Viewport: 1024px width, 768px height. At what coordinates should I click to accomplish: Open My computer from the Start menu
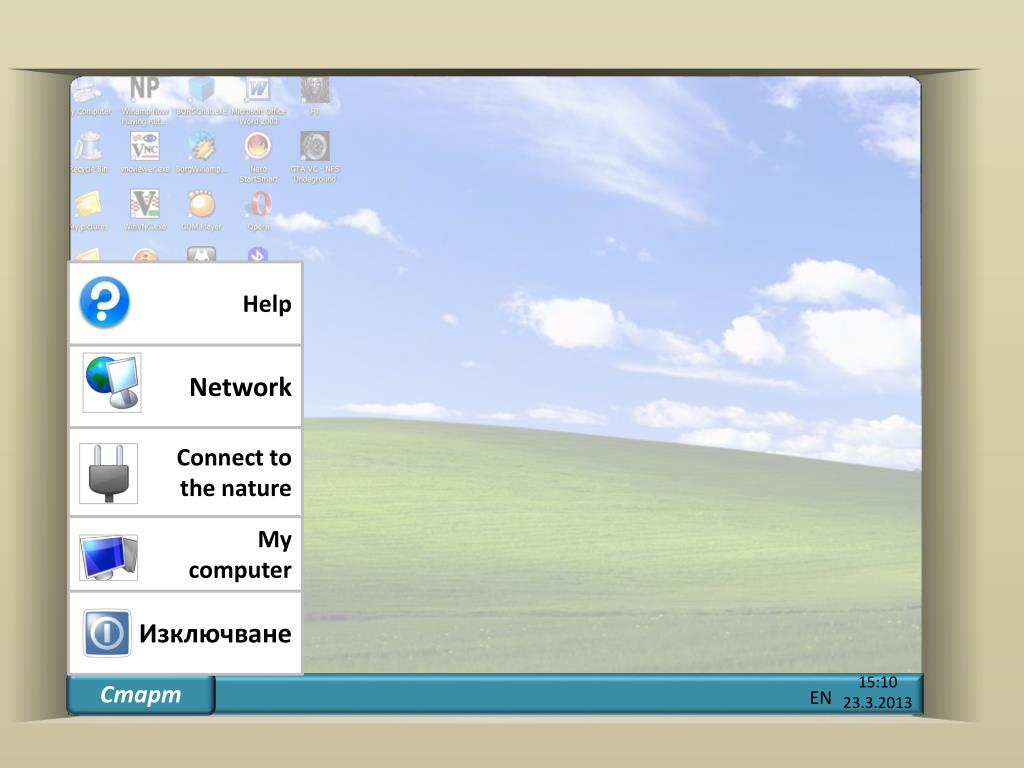pos(185,554)
